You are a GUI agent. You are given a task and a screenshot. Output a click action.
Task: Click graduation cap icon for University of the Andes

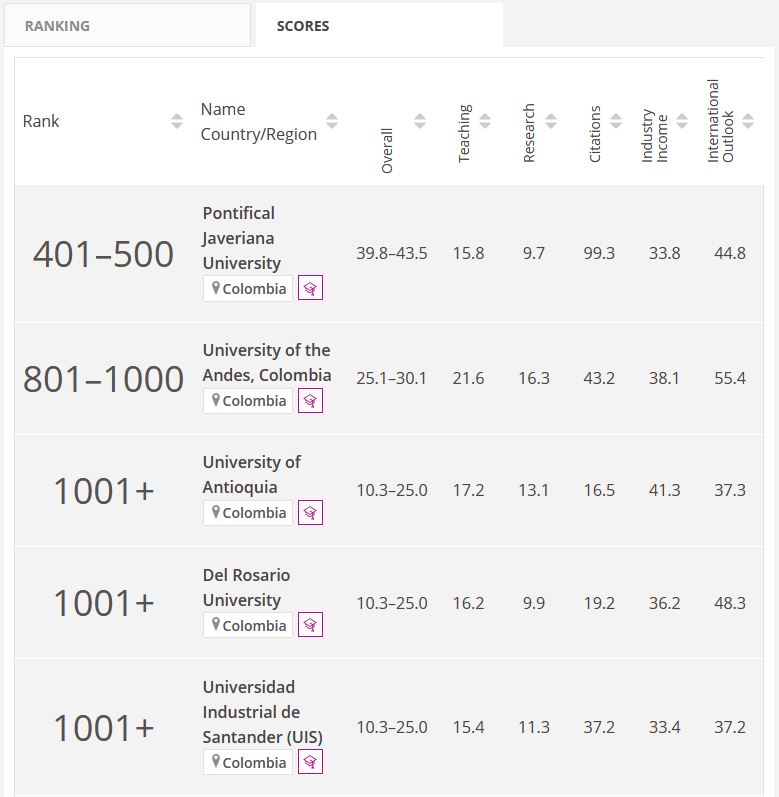[x=310, y=401]
